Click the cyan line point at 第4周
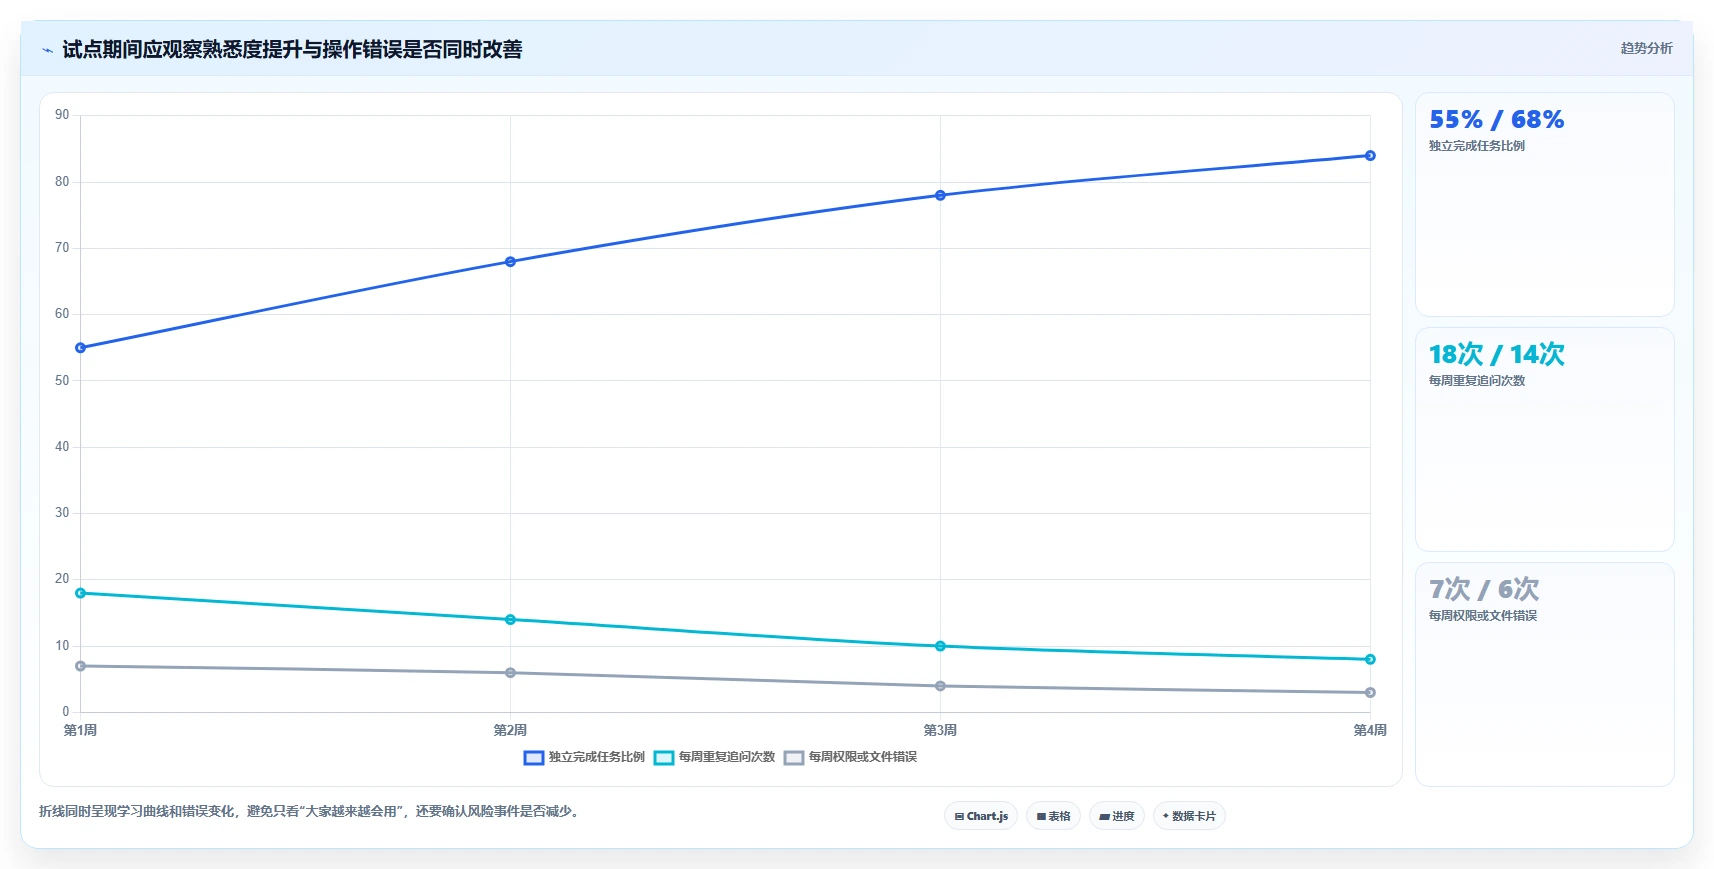 pos(1370,659)
